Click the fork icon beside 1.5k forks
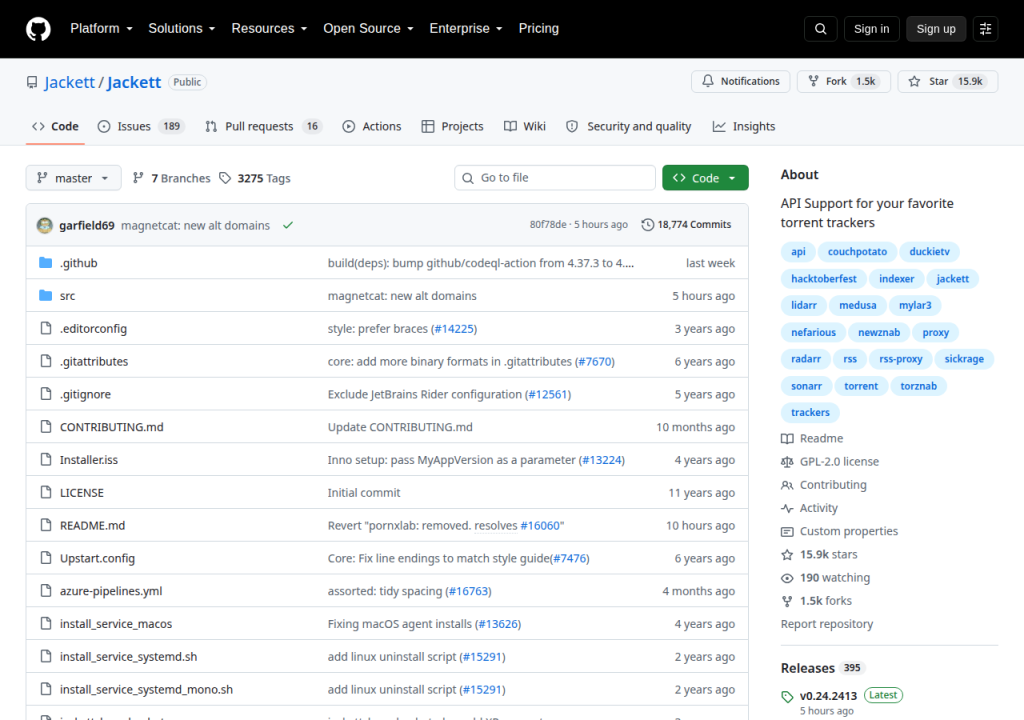Viewport: 1024px width, 720px height. [x=787, y=601]
